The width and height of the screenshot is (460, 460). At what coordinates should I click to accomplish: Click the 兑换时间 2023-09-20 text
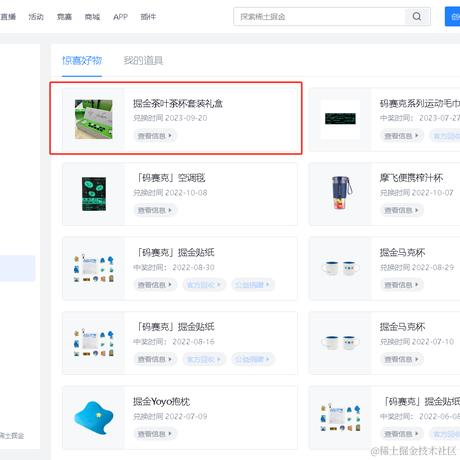170,118
